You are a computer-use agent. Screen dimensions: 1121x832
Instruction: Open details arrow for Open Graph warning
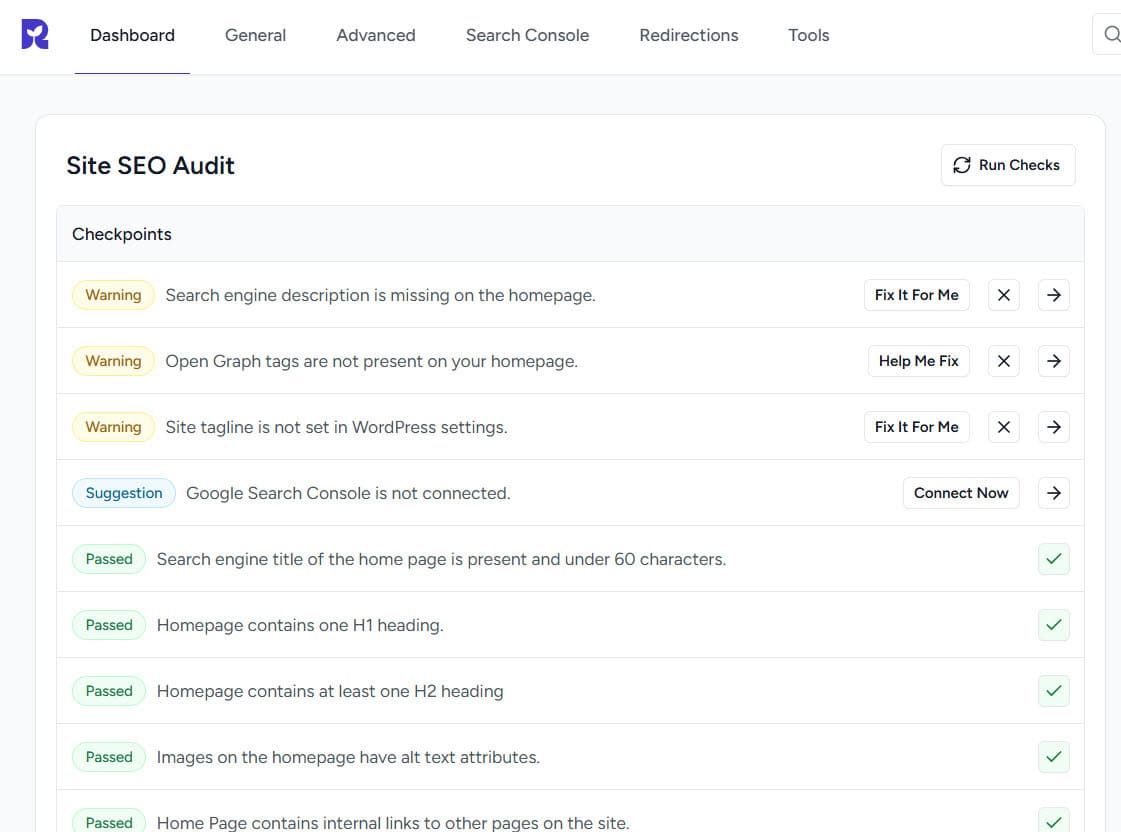coord(1053,361)
